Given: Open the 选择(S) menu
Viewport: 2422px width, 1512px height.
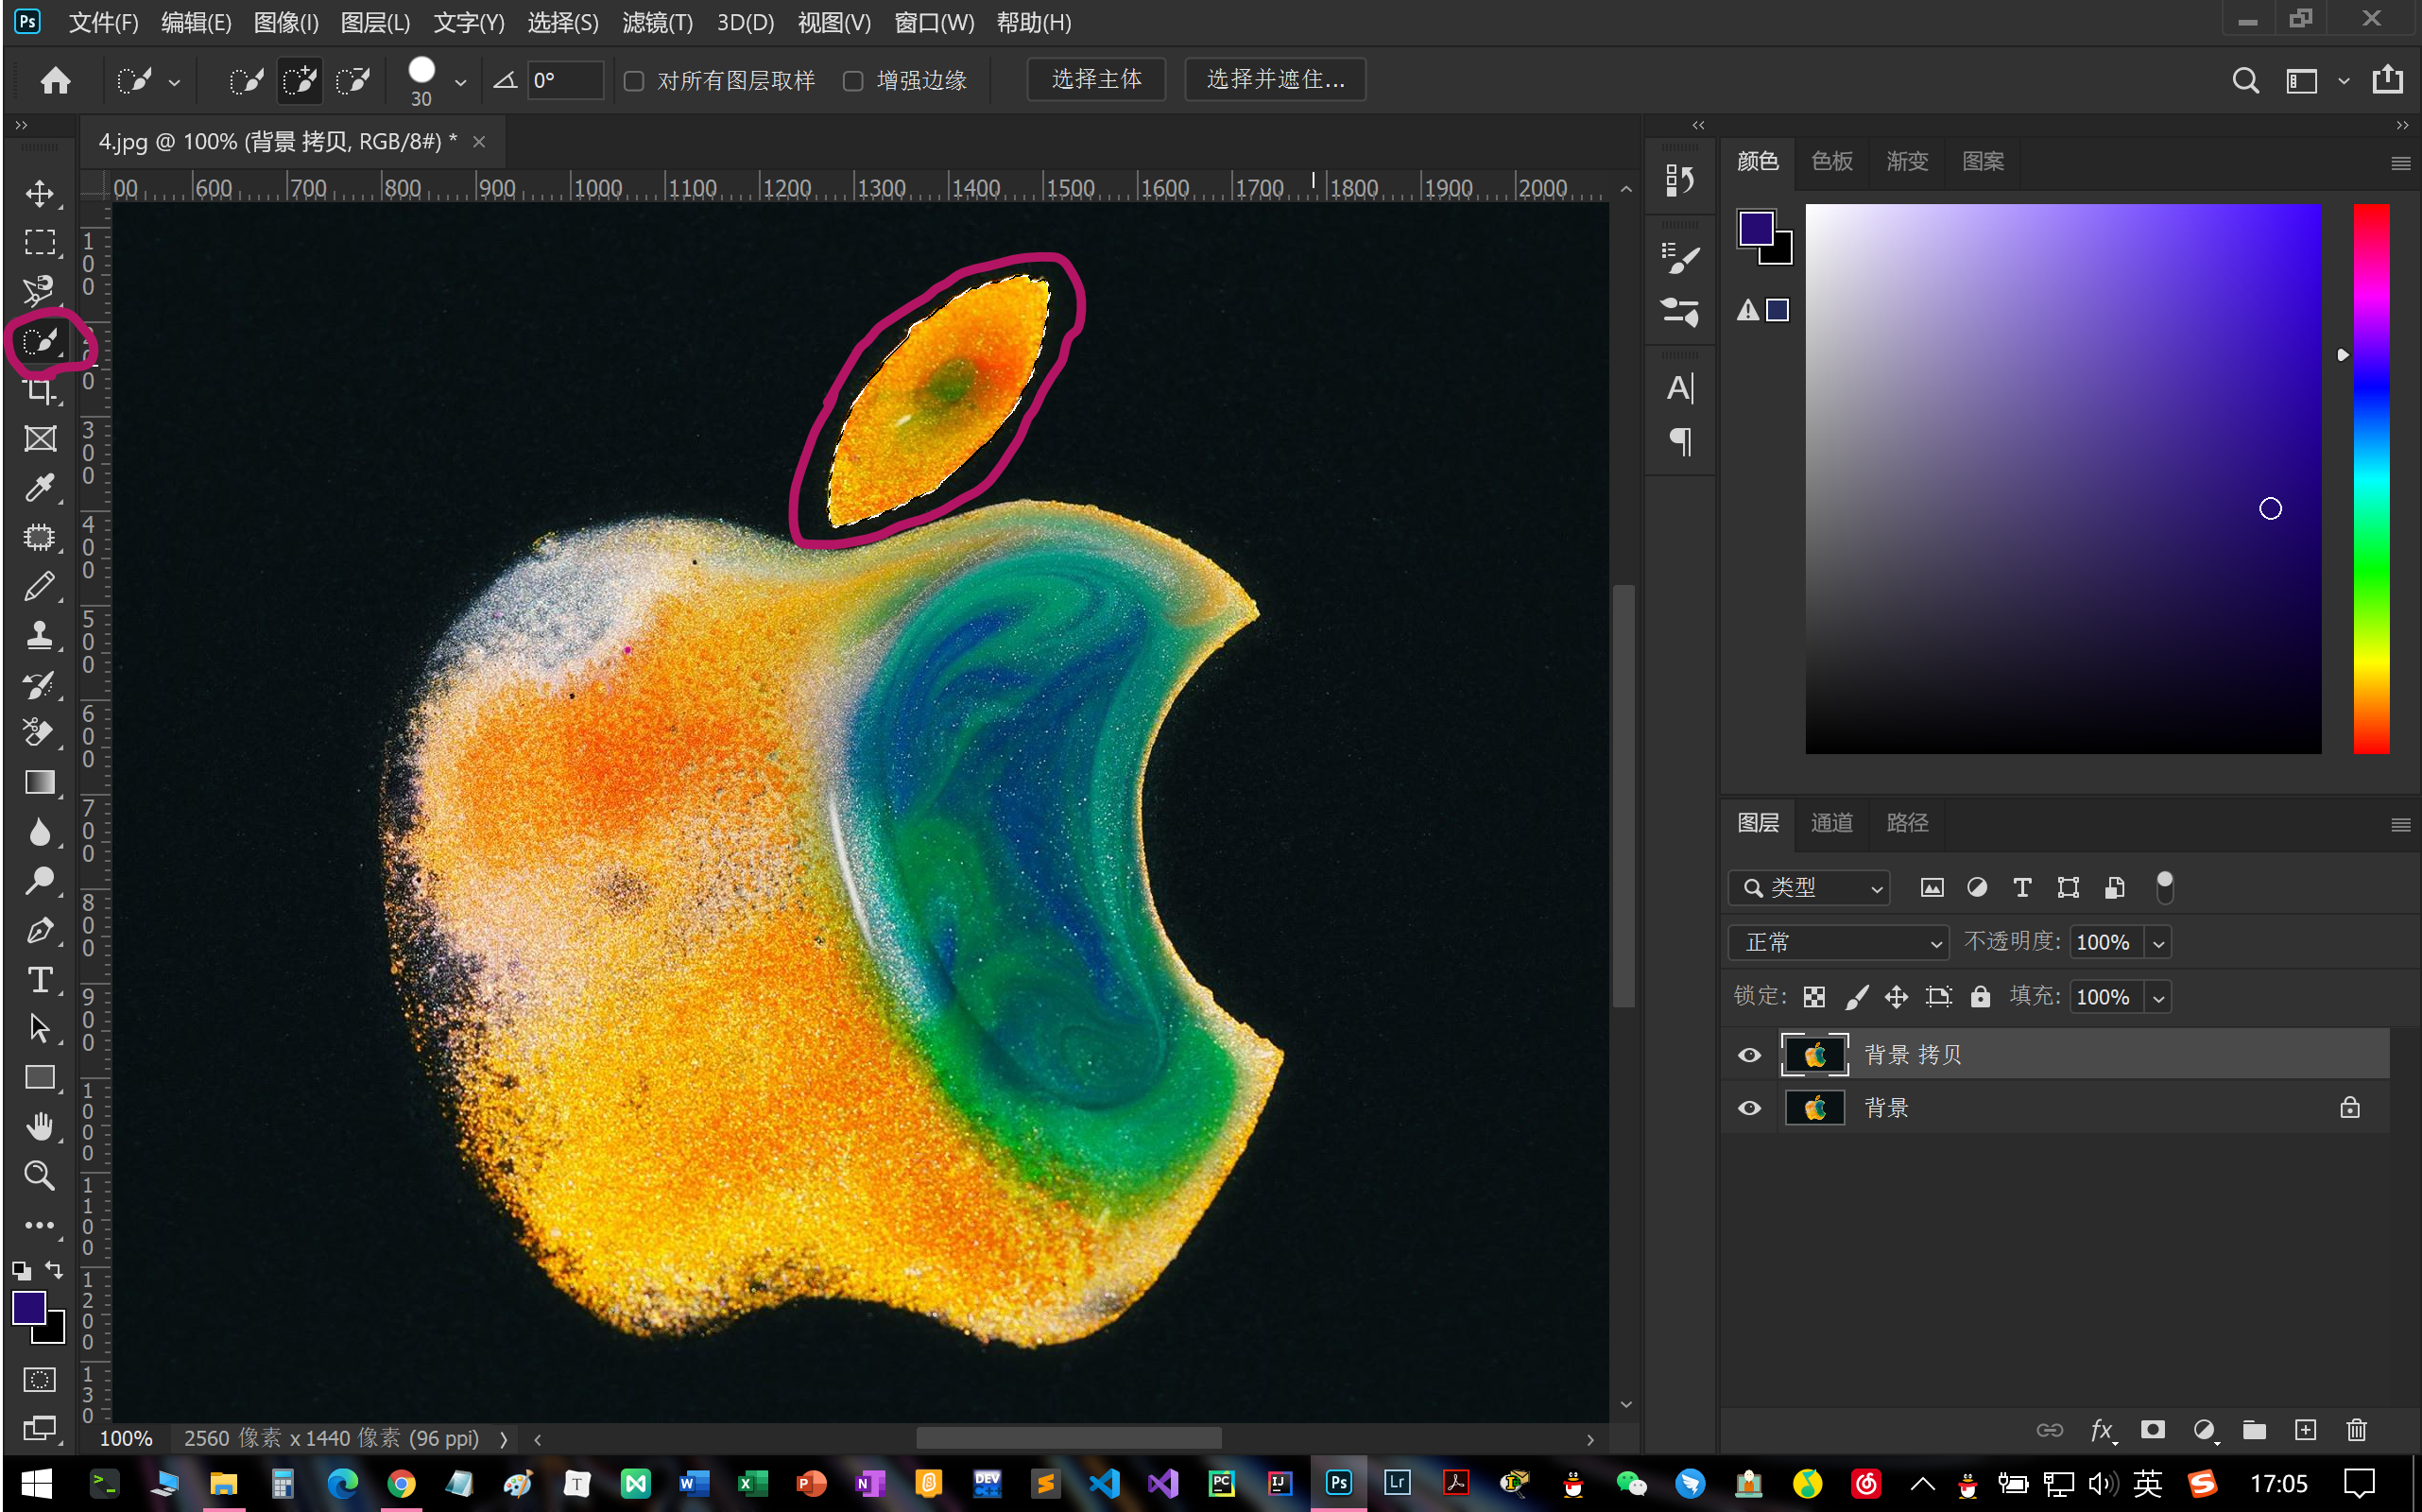Looking at the screenshot, I should (x=563, y=22).
